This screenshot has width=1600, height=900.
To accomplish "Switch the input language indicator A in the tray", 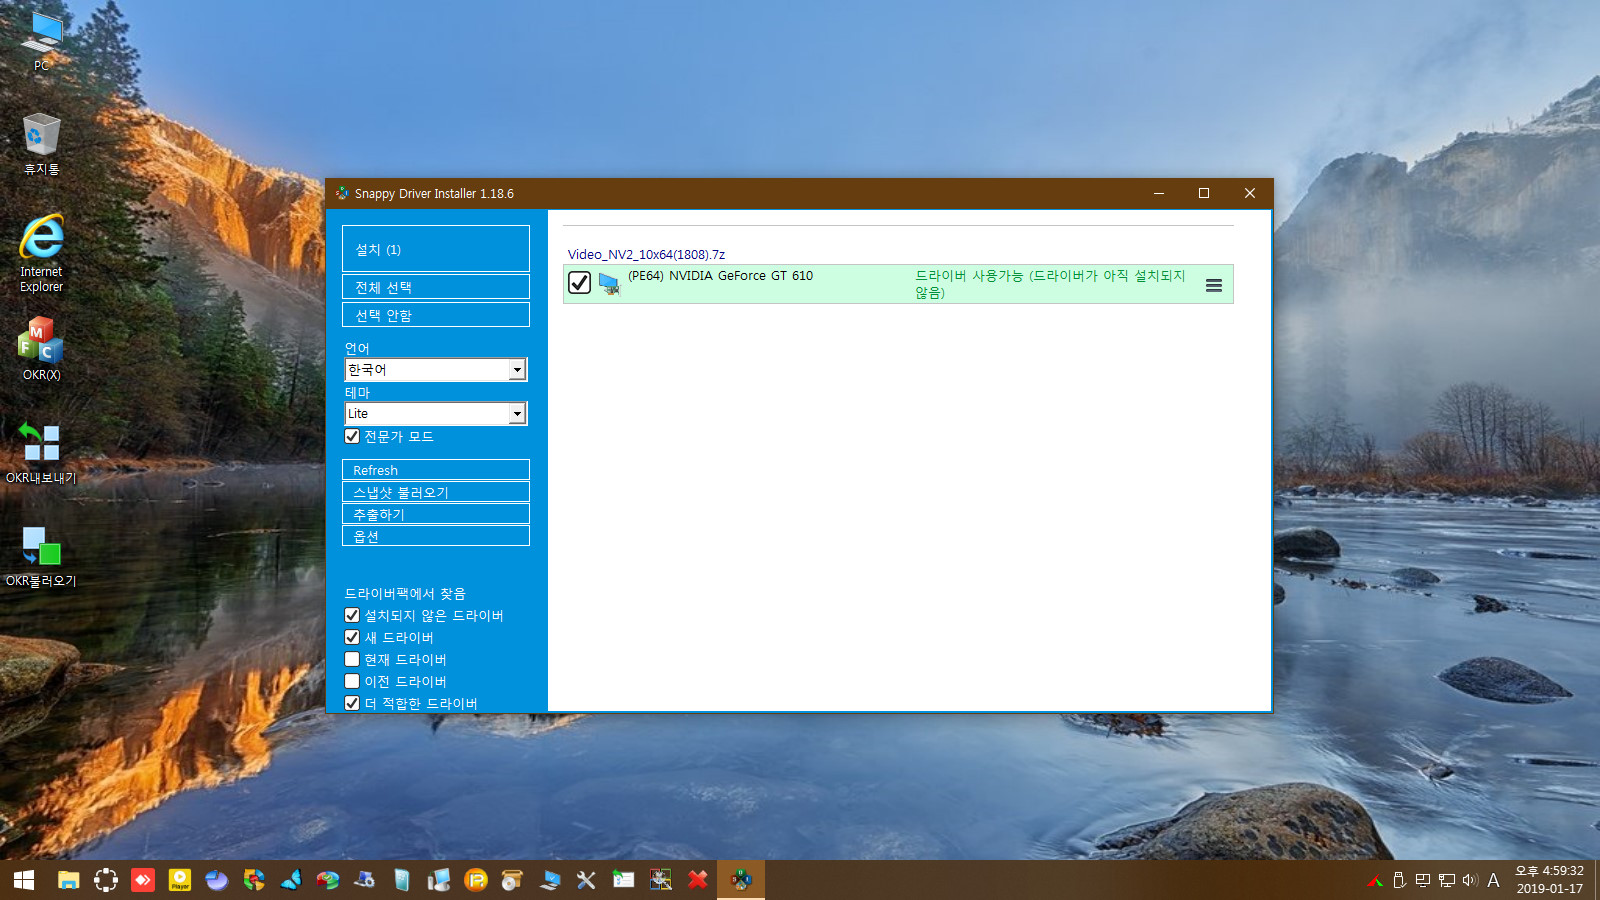I will (x=1493, y=880).
